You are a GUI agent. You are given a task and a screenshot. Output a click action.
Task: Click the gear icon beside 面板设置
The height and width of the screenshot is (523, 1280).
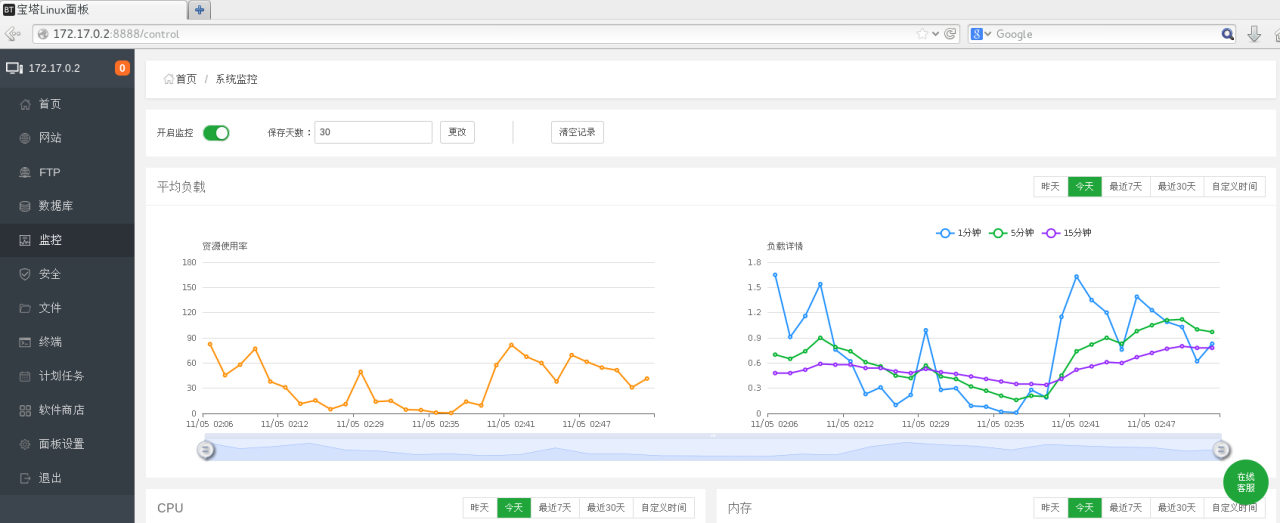tap(24, 444)
